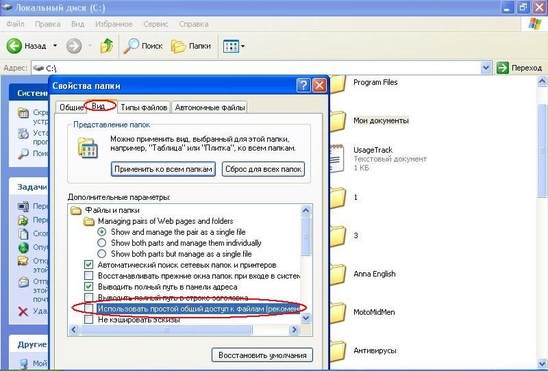The image size is (548, 371).
Task: Click Восстановить умолчания button
Action: [x=262, y=355]
